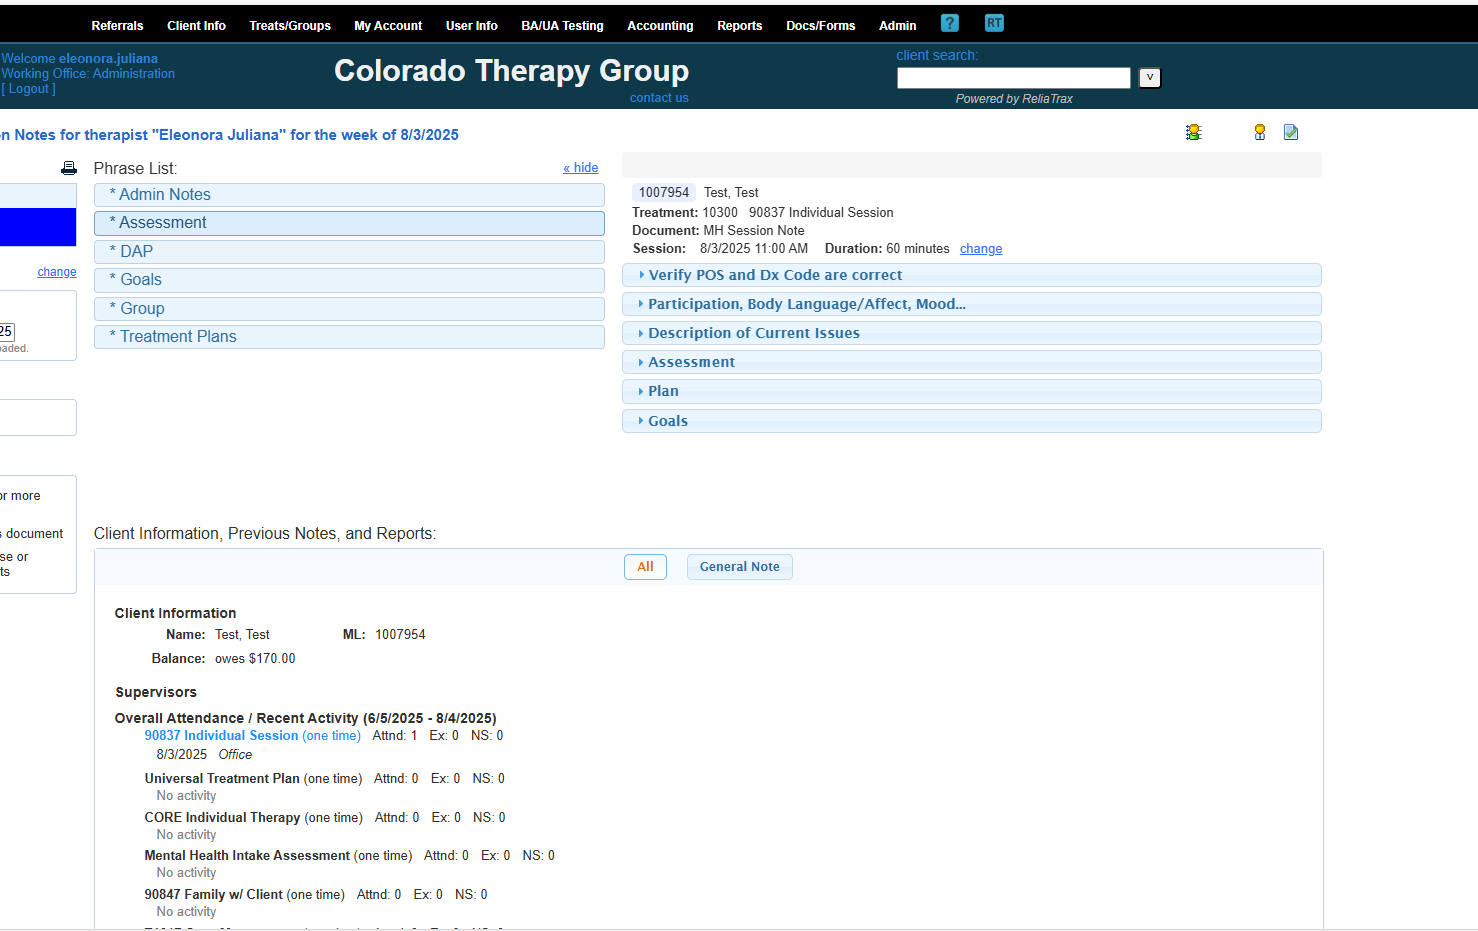Click into the client search field

1013,78
